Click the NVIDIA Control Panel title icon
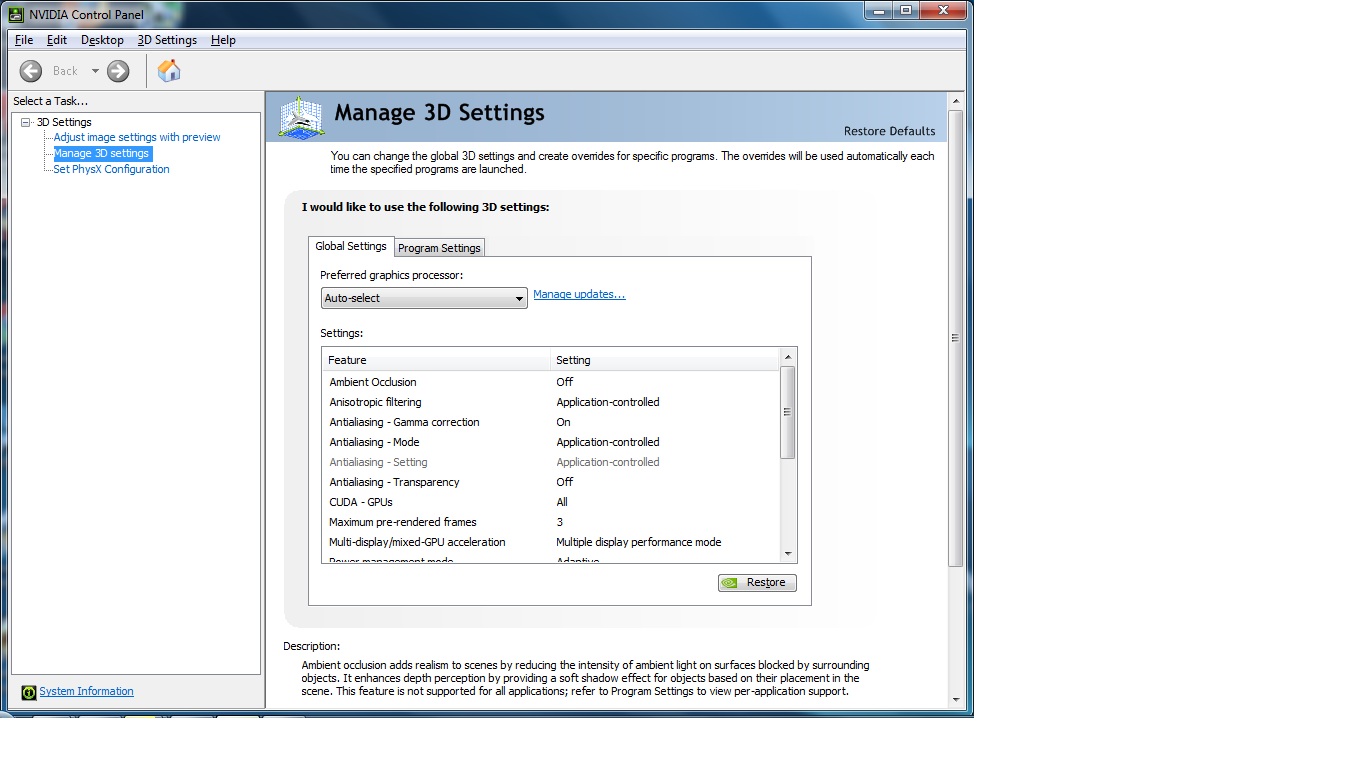 [16, 14]
